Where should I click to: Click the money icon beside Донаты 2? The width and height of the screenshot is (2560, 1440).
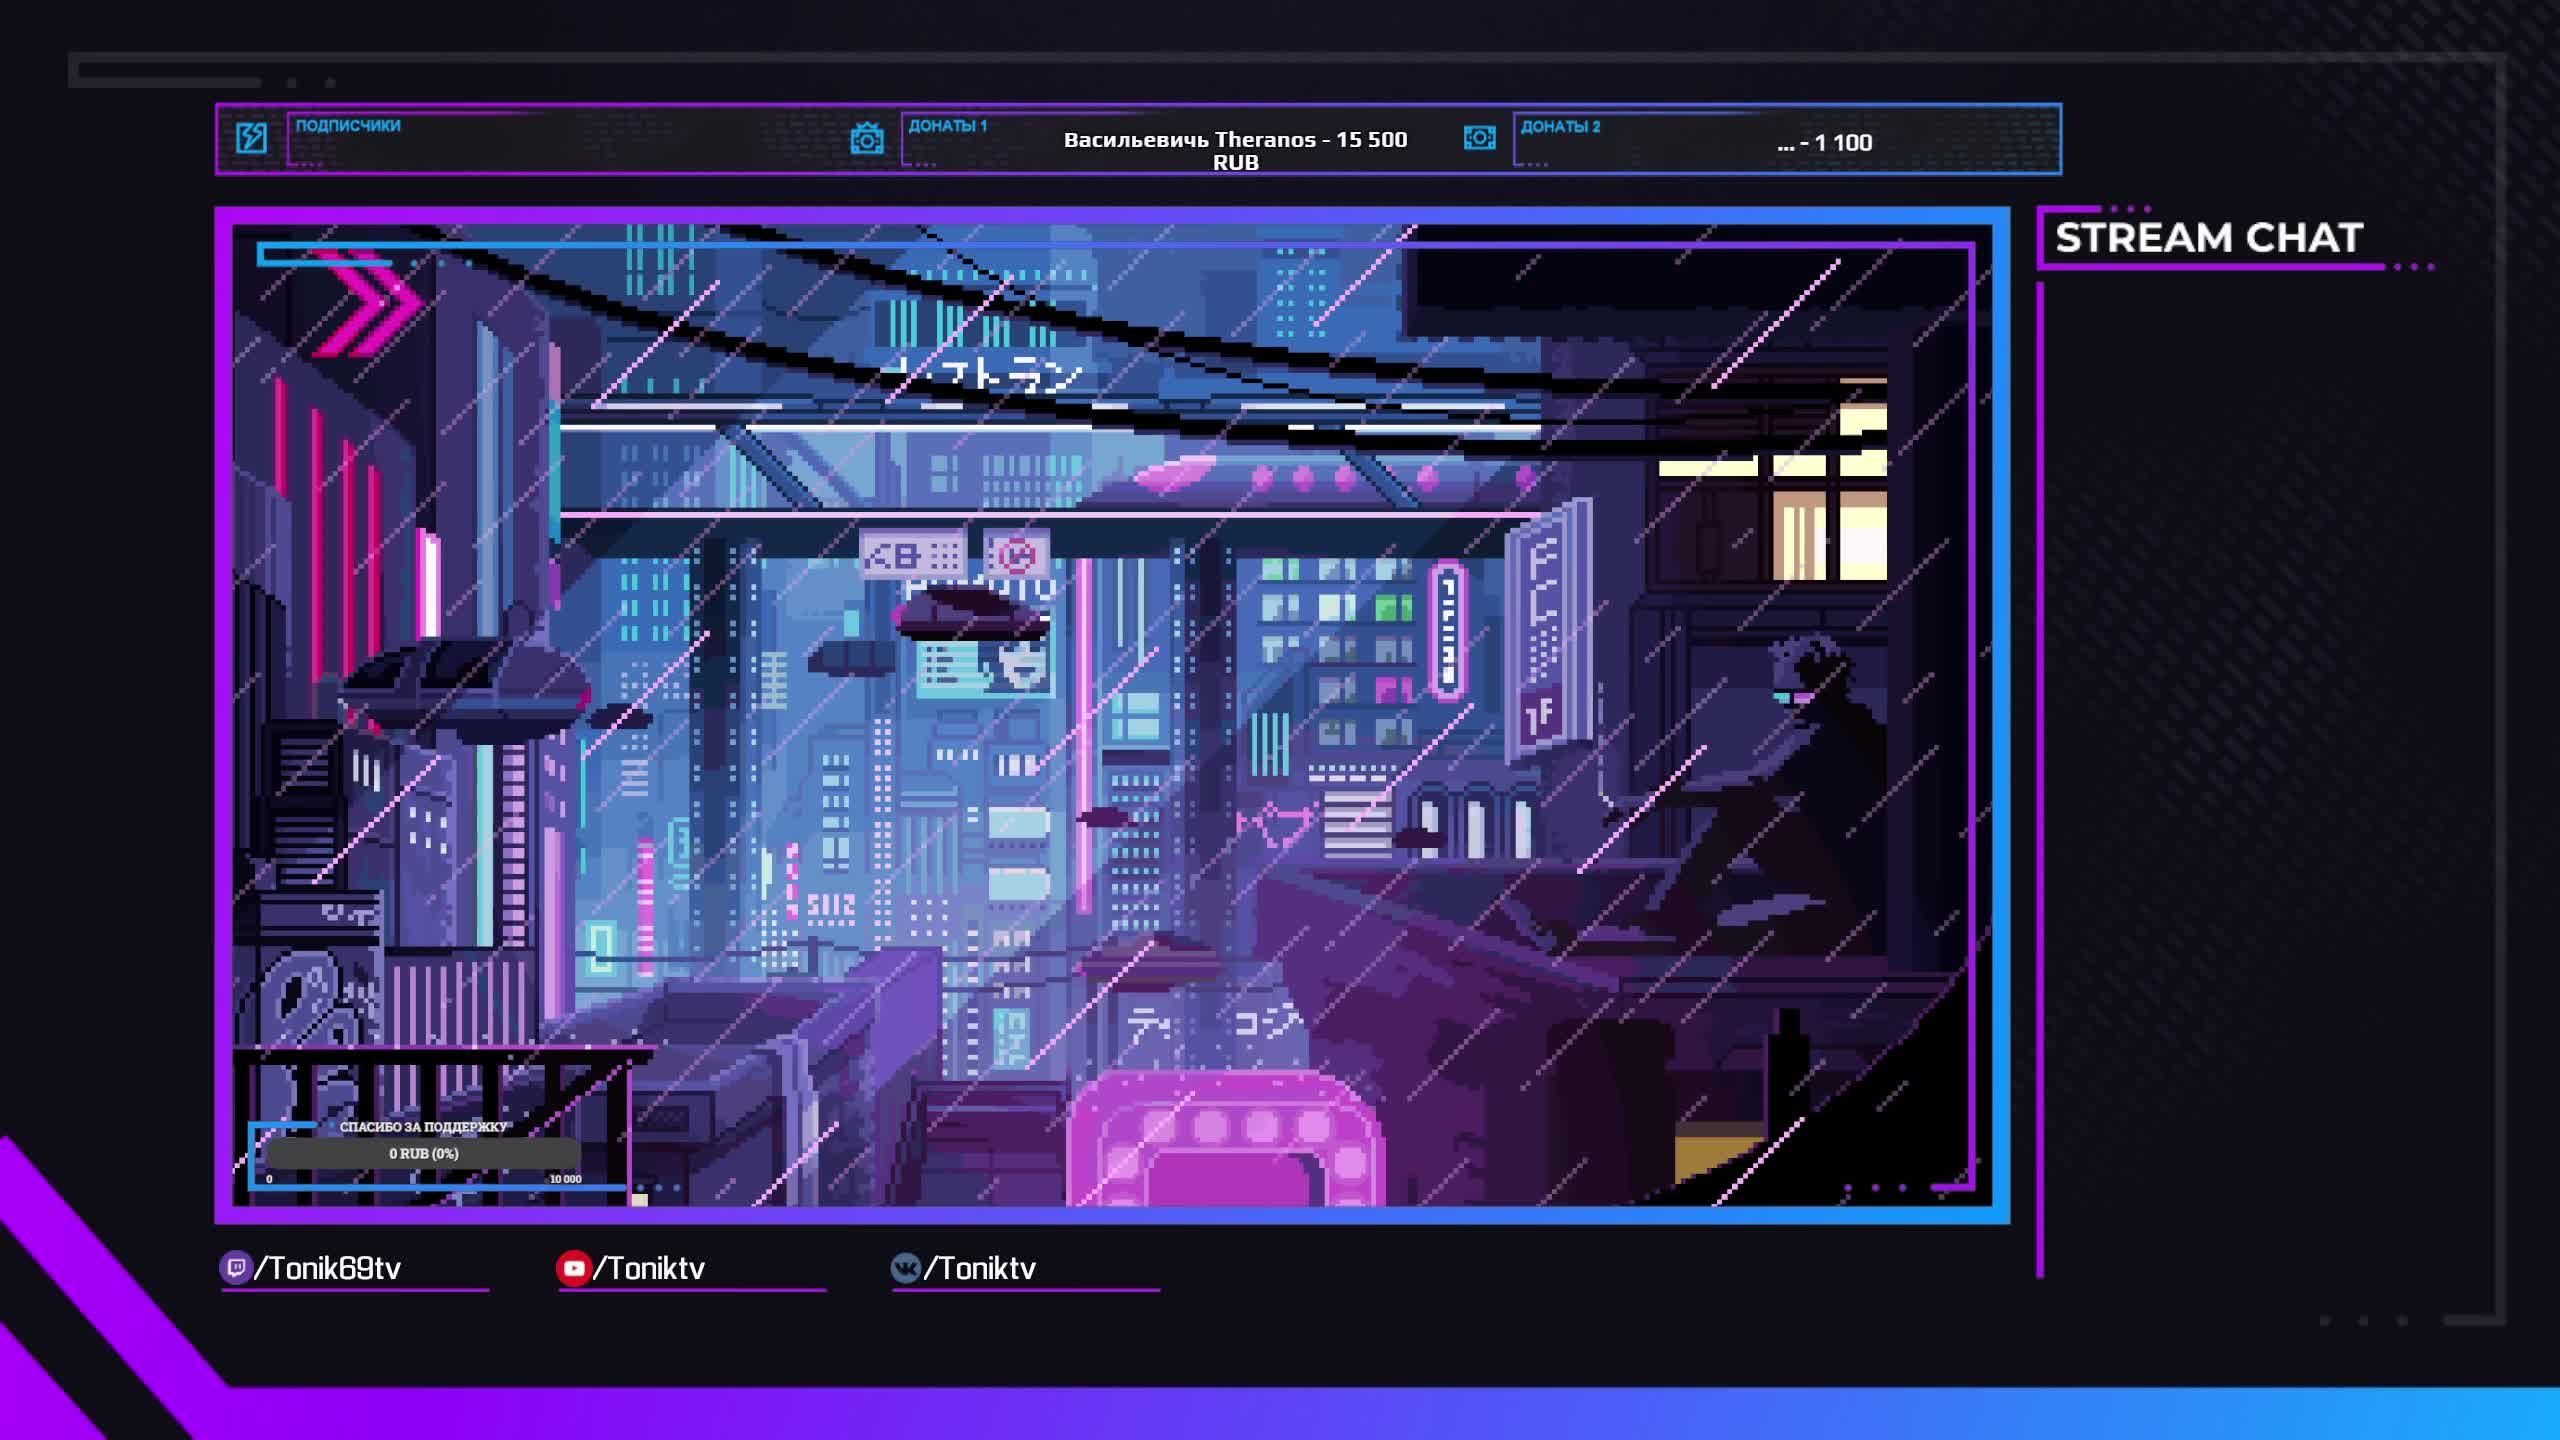(x=1479, y=138)
